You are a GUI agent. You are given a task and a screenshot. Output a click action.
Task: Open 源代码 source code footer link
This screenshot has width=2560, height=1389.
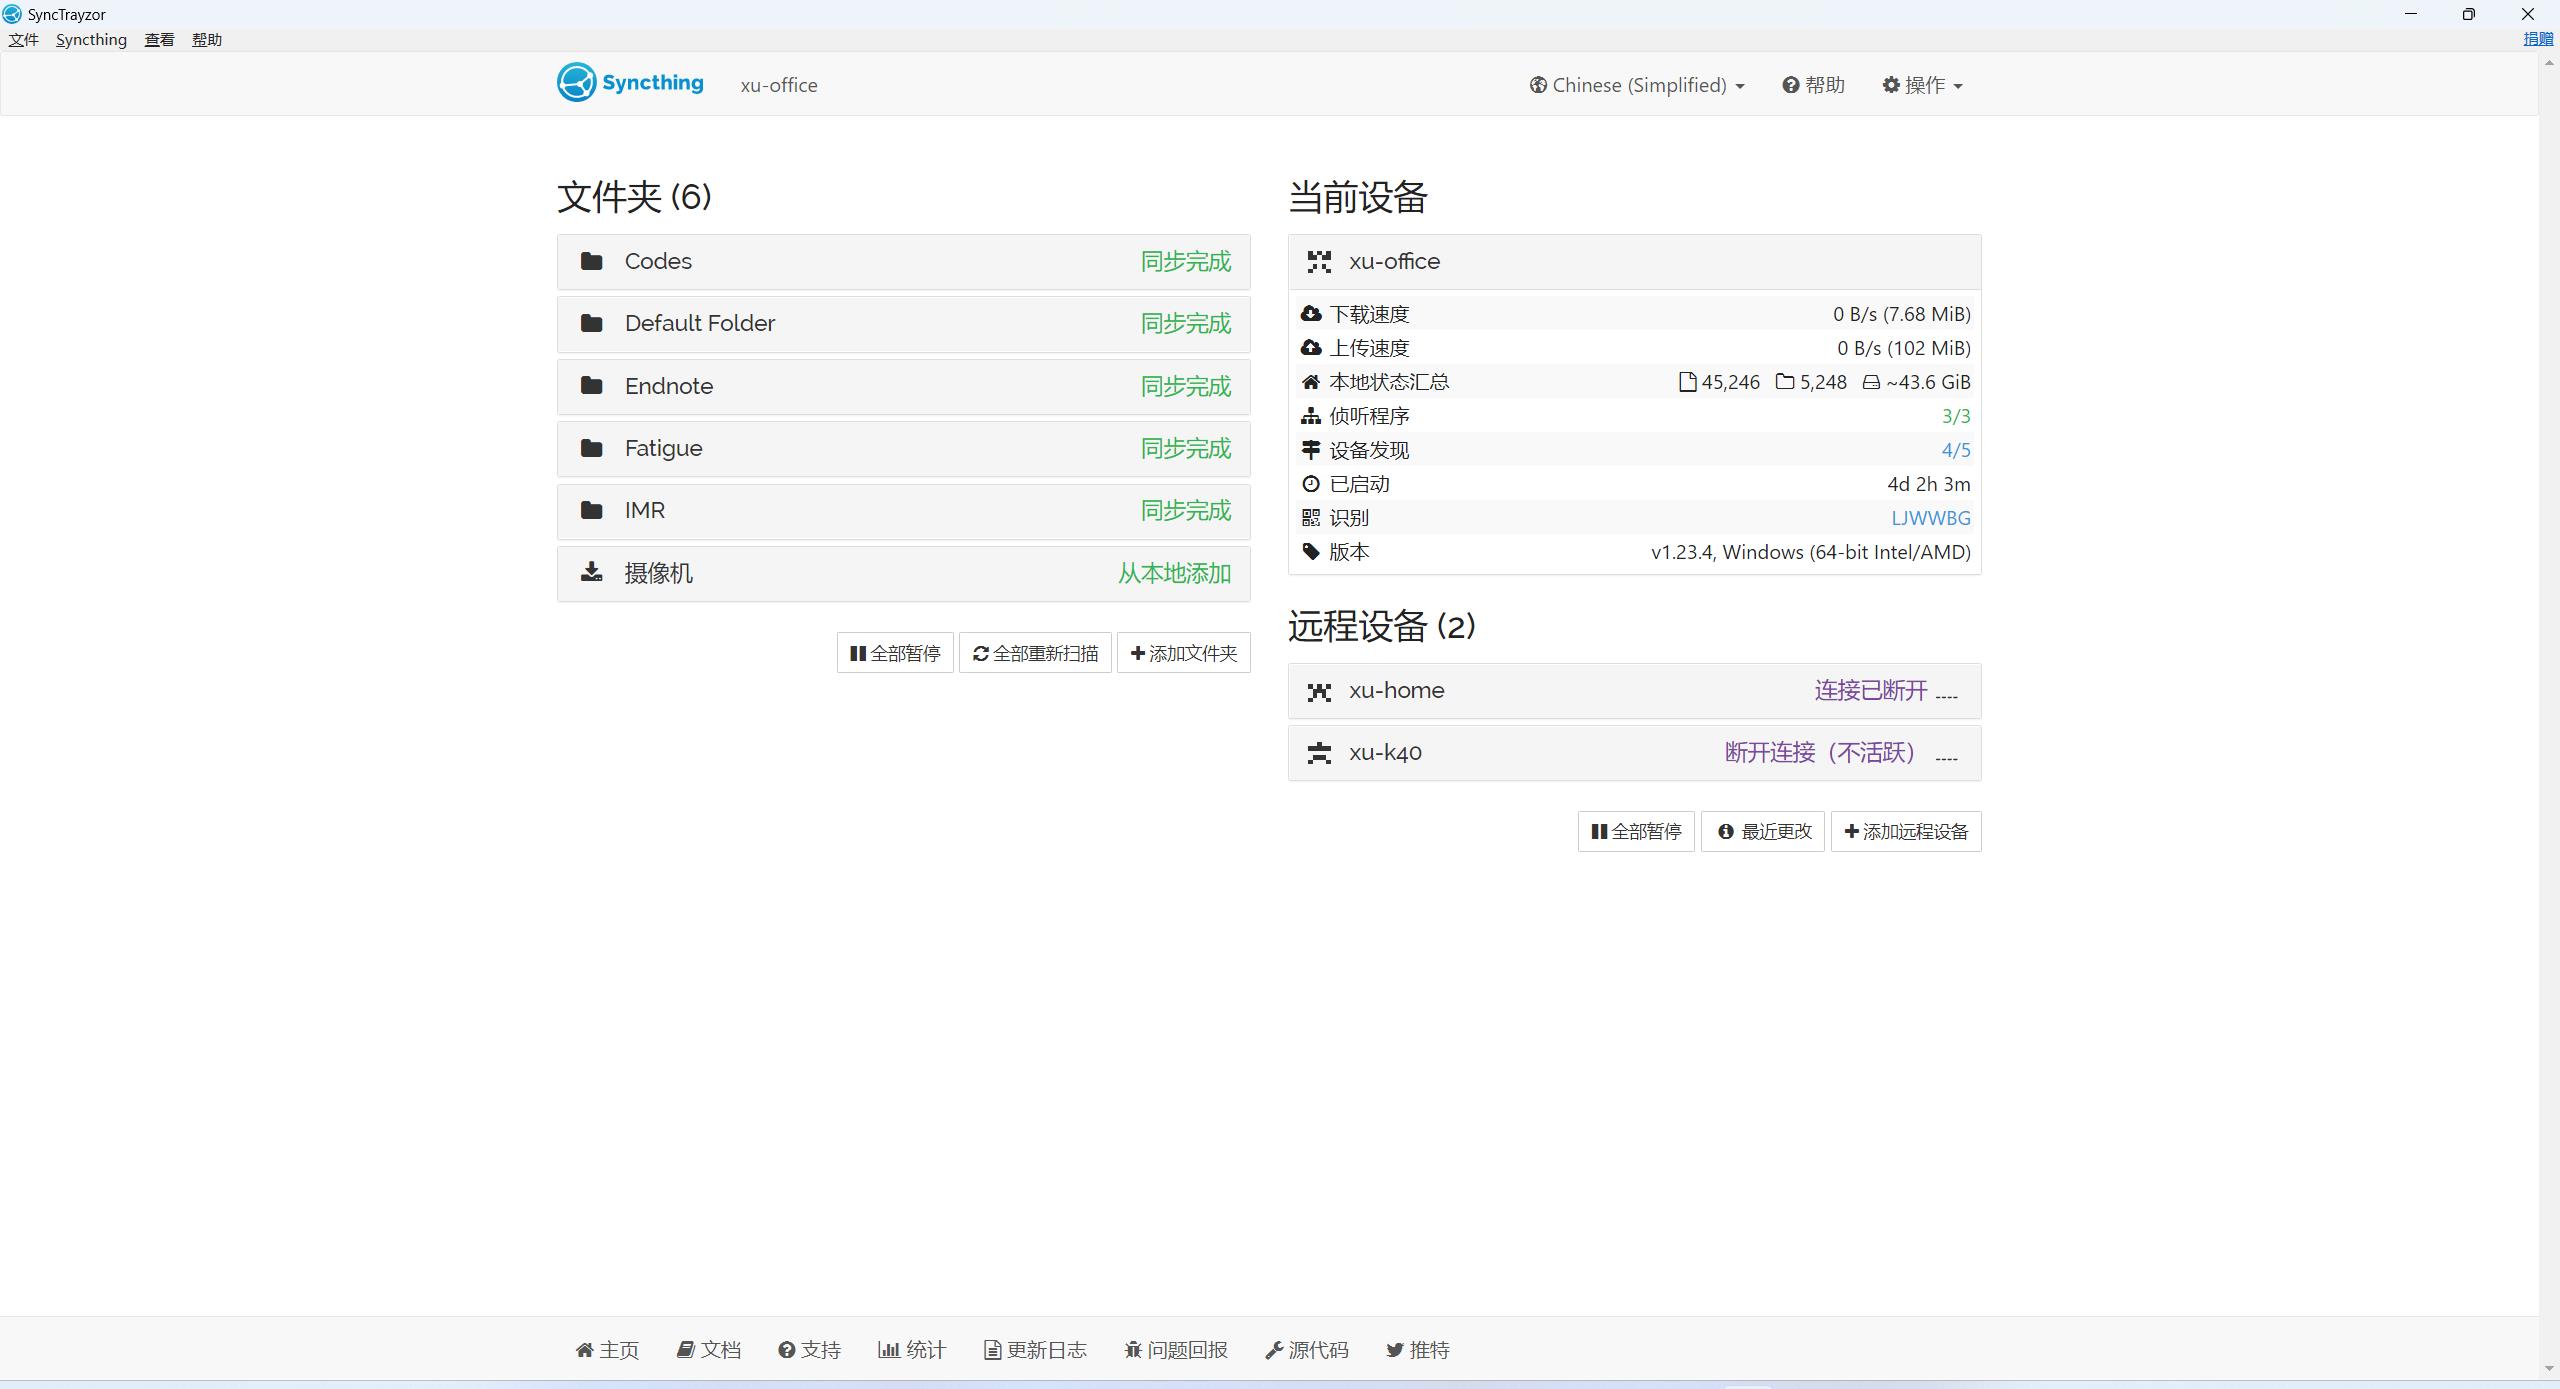tap(1307, 1350)
